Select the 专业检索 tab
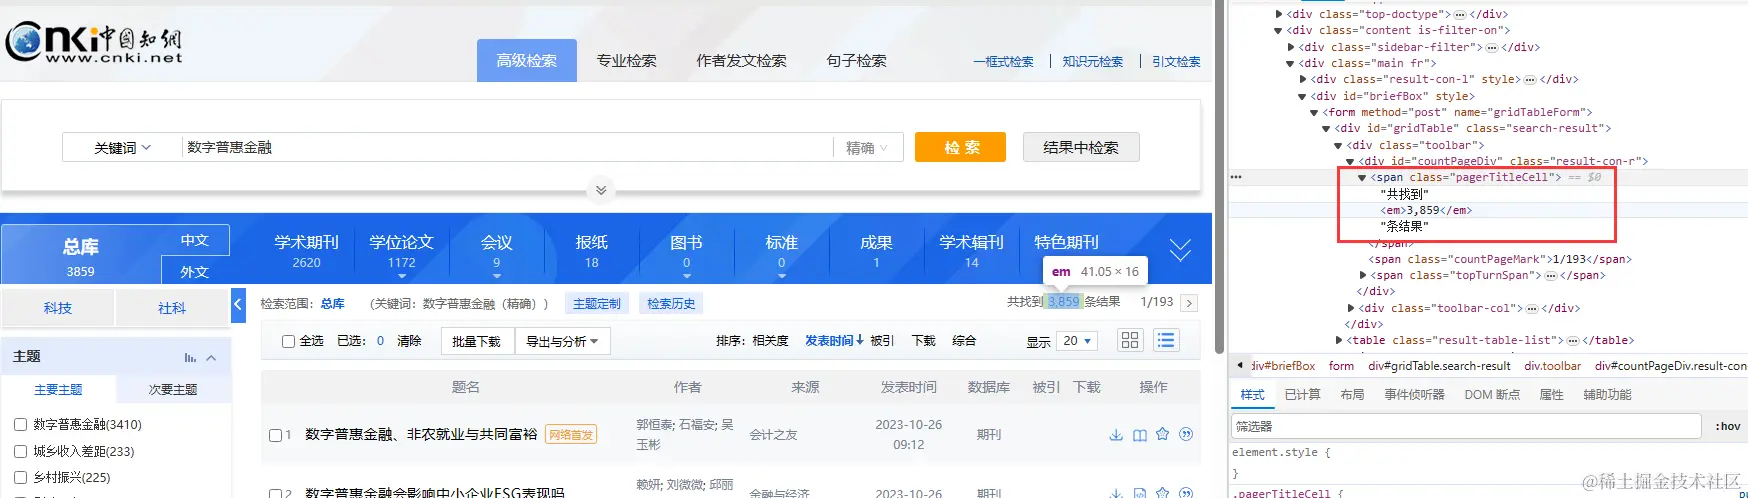1748x498 pixels. (x=627, y=61)
